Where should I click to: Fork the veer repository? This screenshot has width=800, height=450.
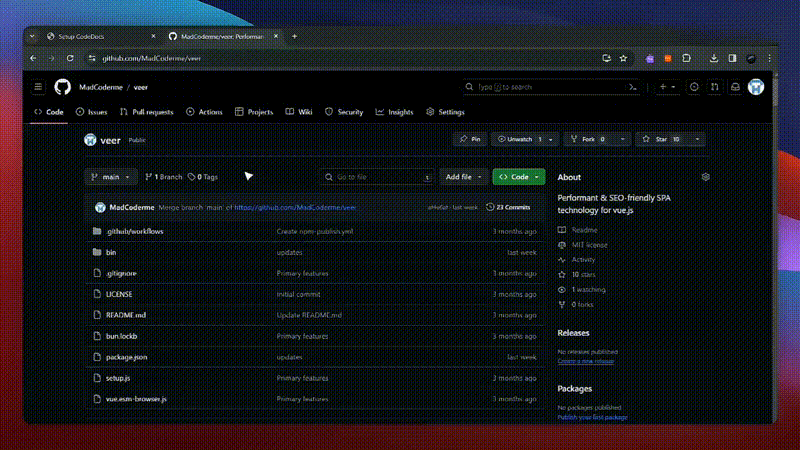tap(589, 139)
